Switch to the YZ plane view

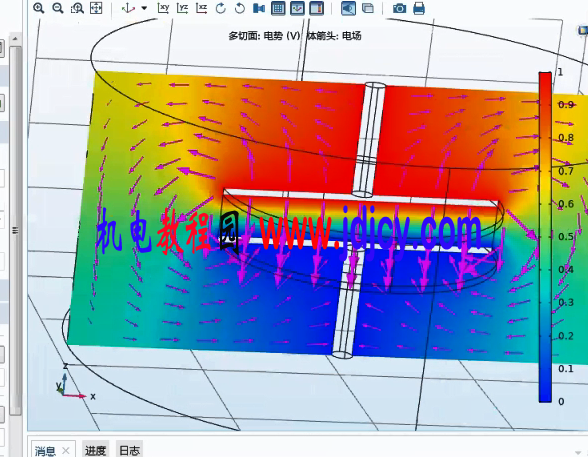point(182,8)
